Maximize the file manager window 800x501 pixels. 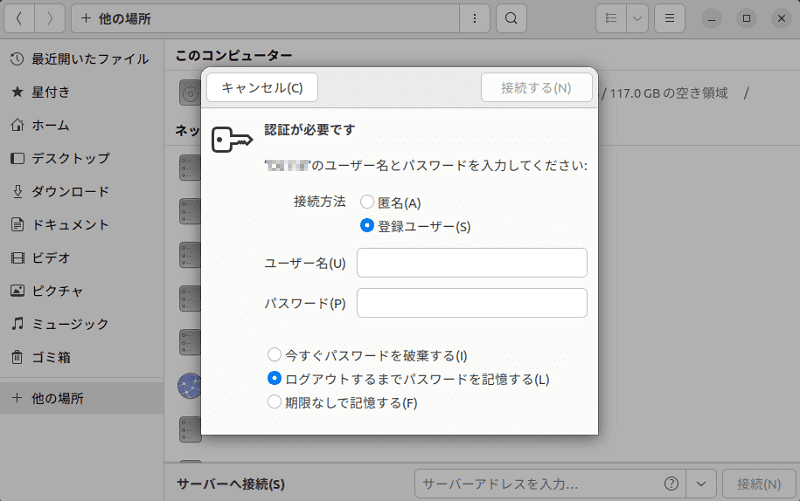click(746, 19)
